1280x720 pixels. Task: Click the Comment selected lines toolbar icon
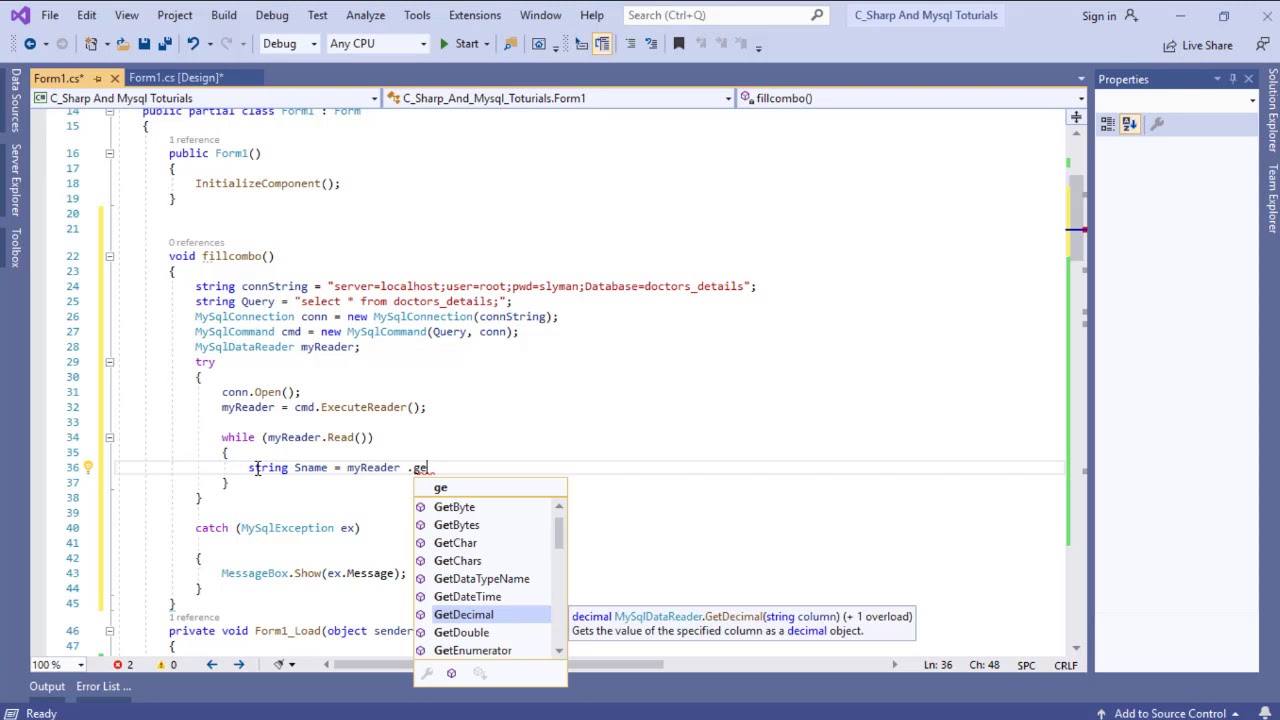pyautogui.click(x=630, y=44)
